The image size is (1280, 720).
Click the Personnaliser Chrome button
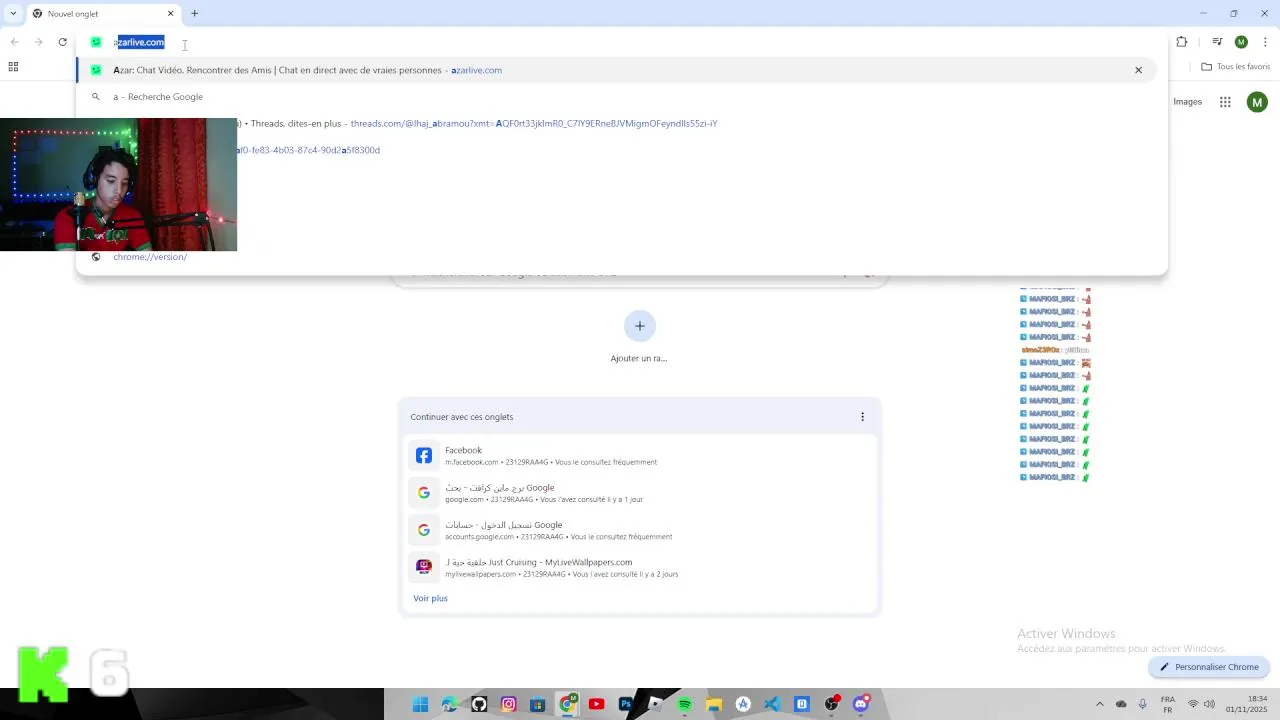click(x=1209, y=667)
